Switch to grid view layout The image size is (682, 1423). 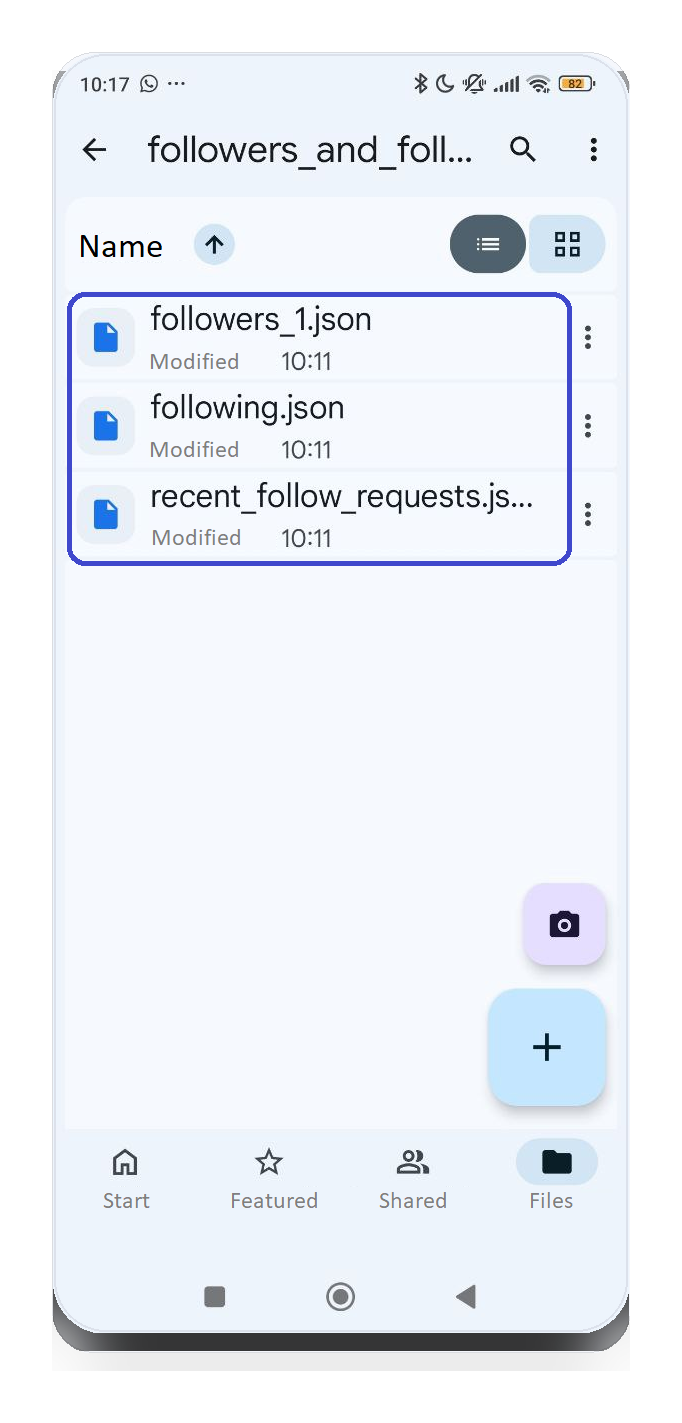566,244
